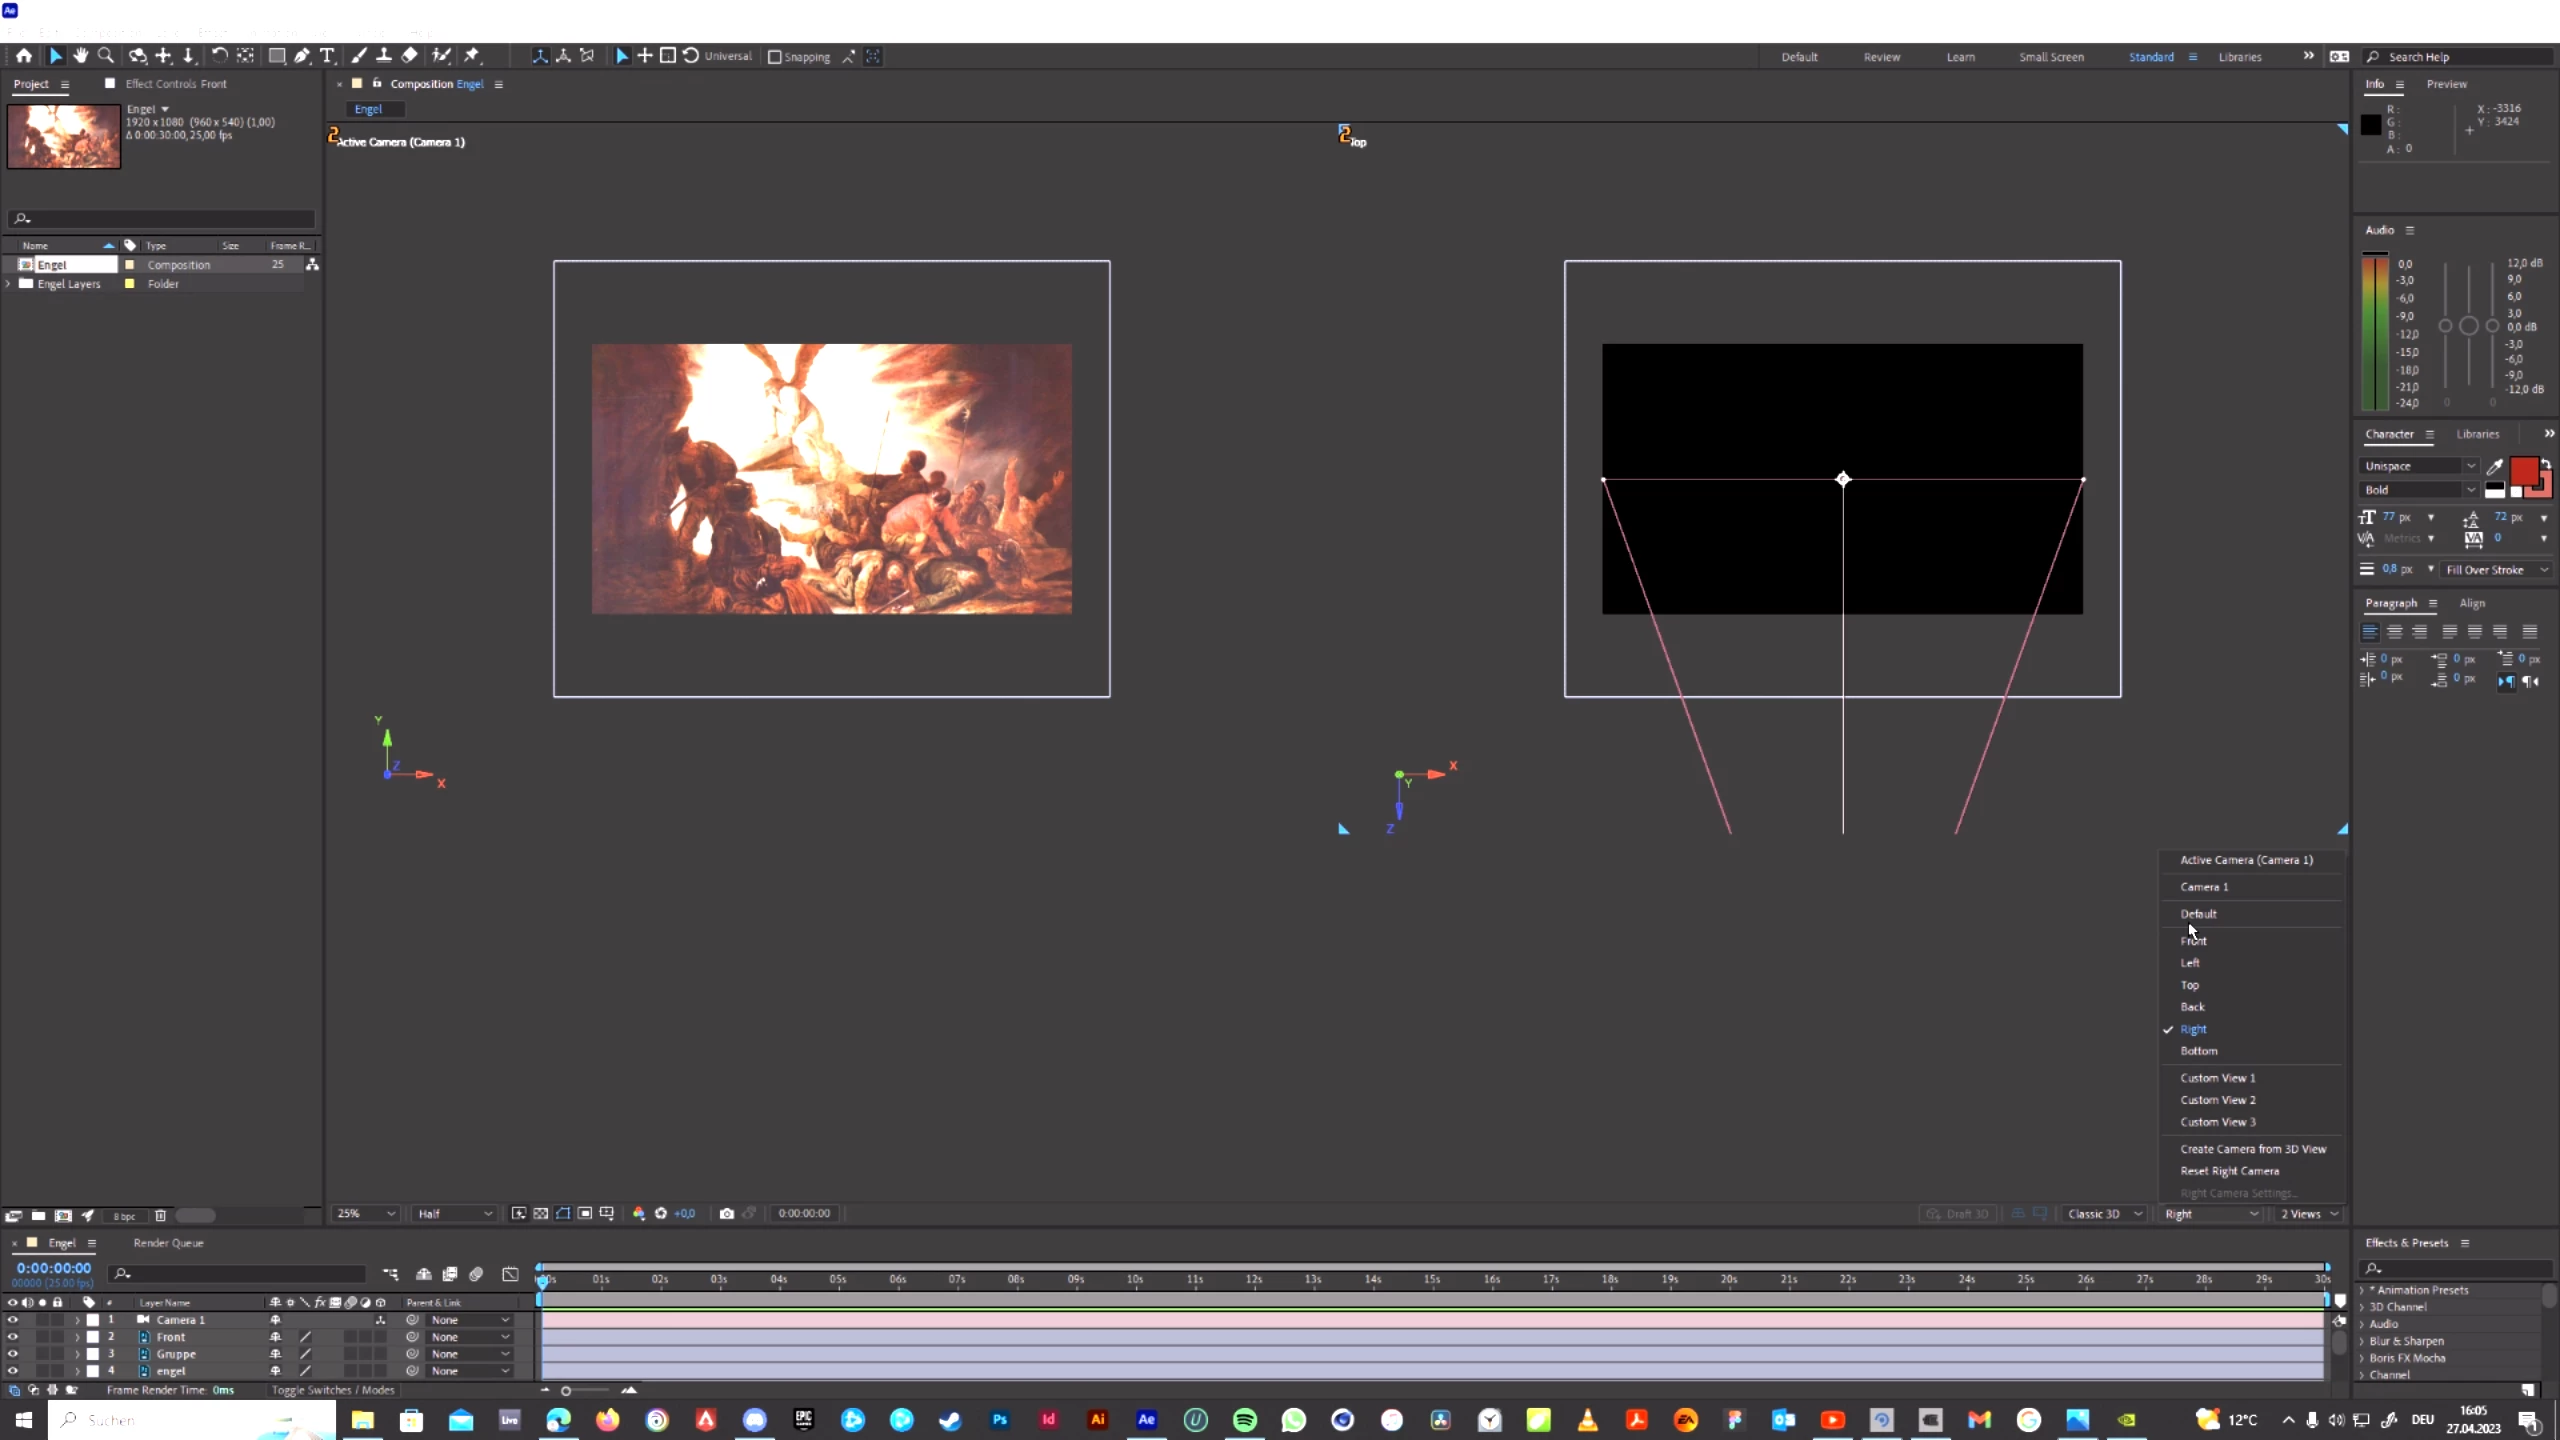This screenshot has width=2560, height=1440.
Task: Enable the Snapping checkbox
Action: pos(775,57)
